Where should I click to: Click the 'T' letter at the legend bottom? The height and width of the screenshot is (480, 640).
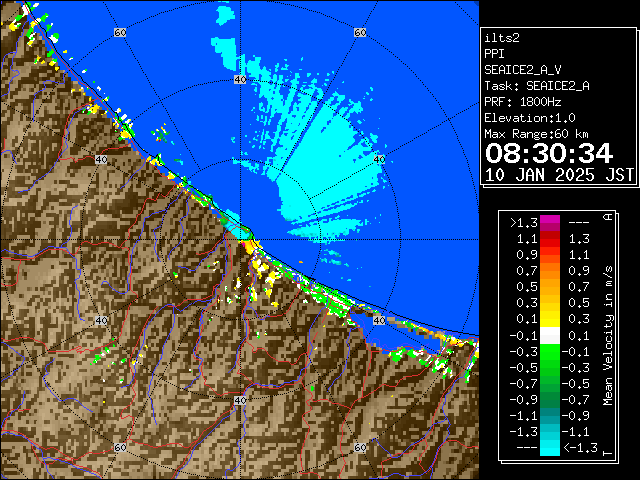pyautogui.click(x=608, y=453)
